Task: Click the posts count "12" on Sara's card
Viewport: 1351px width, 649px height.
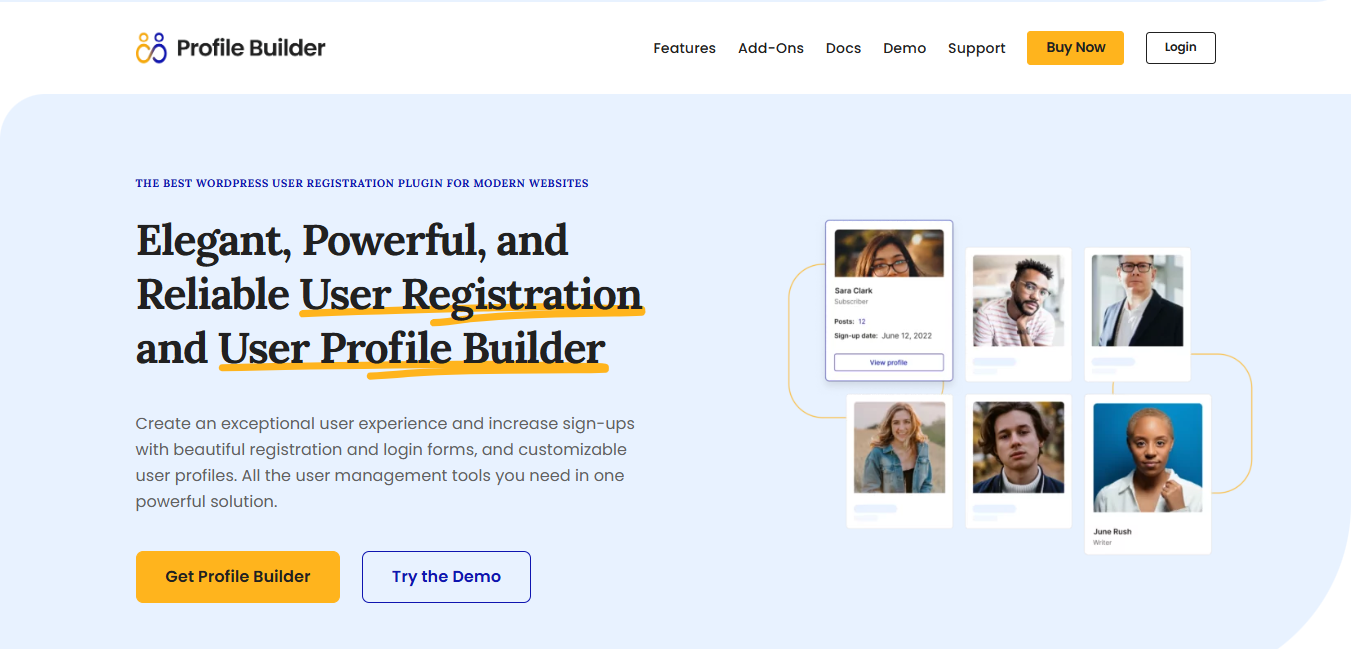Action: click(x=862, y=321)
